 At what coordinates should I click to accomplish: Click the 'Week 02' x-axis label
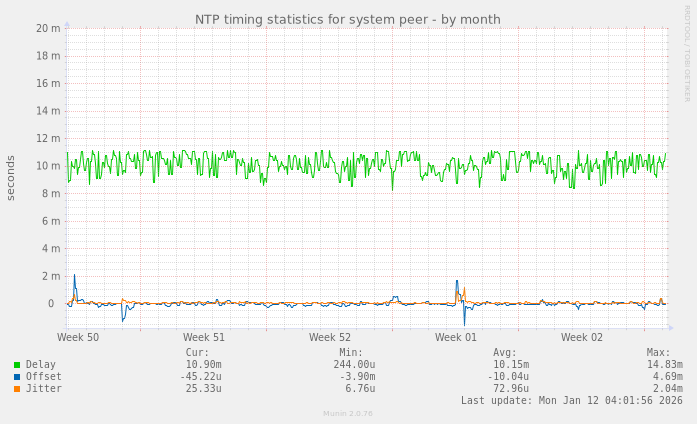pos(582,337)
